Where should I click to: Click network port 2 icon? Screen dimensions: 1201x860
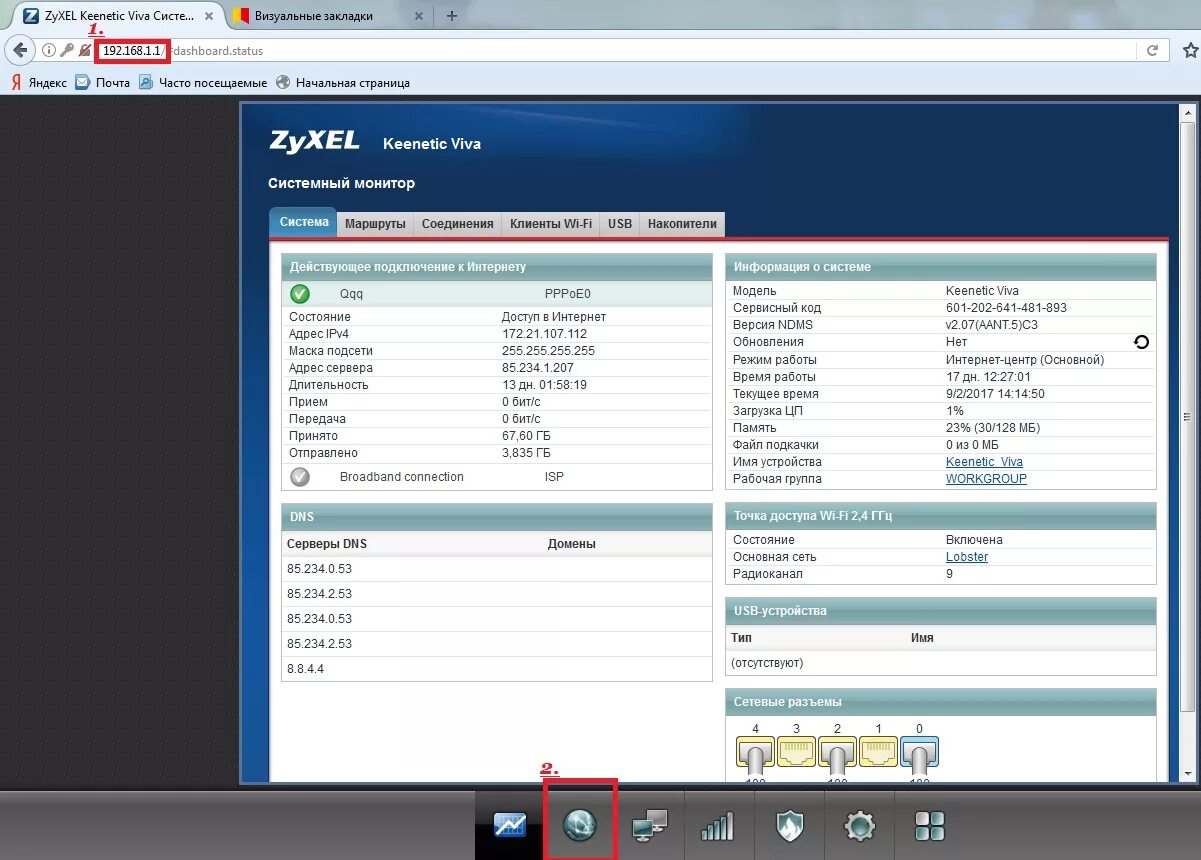pyautogui.click(x=838, y=753)
